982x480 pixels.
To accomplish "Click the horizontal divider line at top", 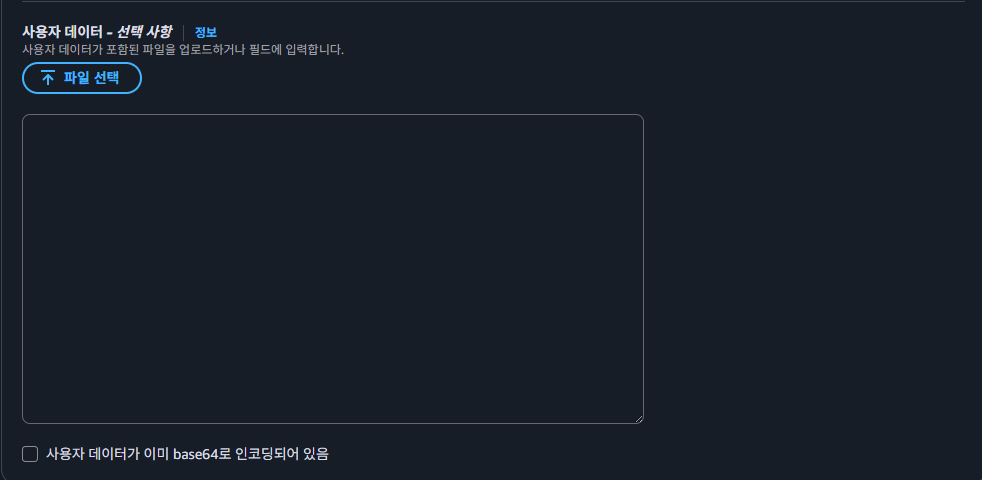I will [x=491, y=2].
